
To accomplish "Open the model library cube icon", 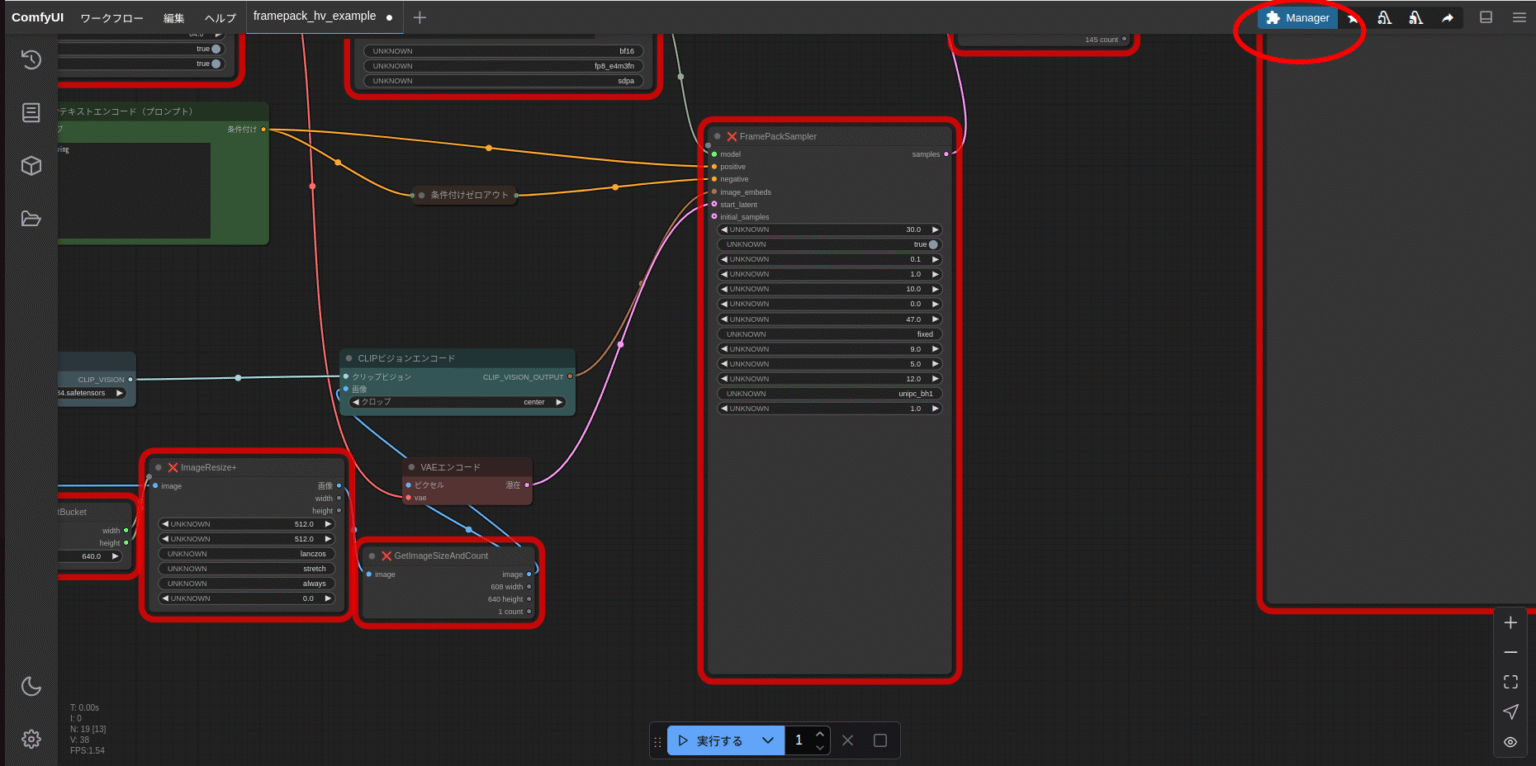I will [x=31, y=165].
